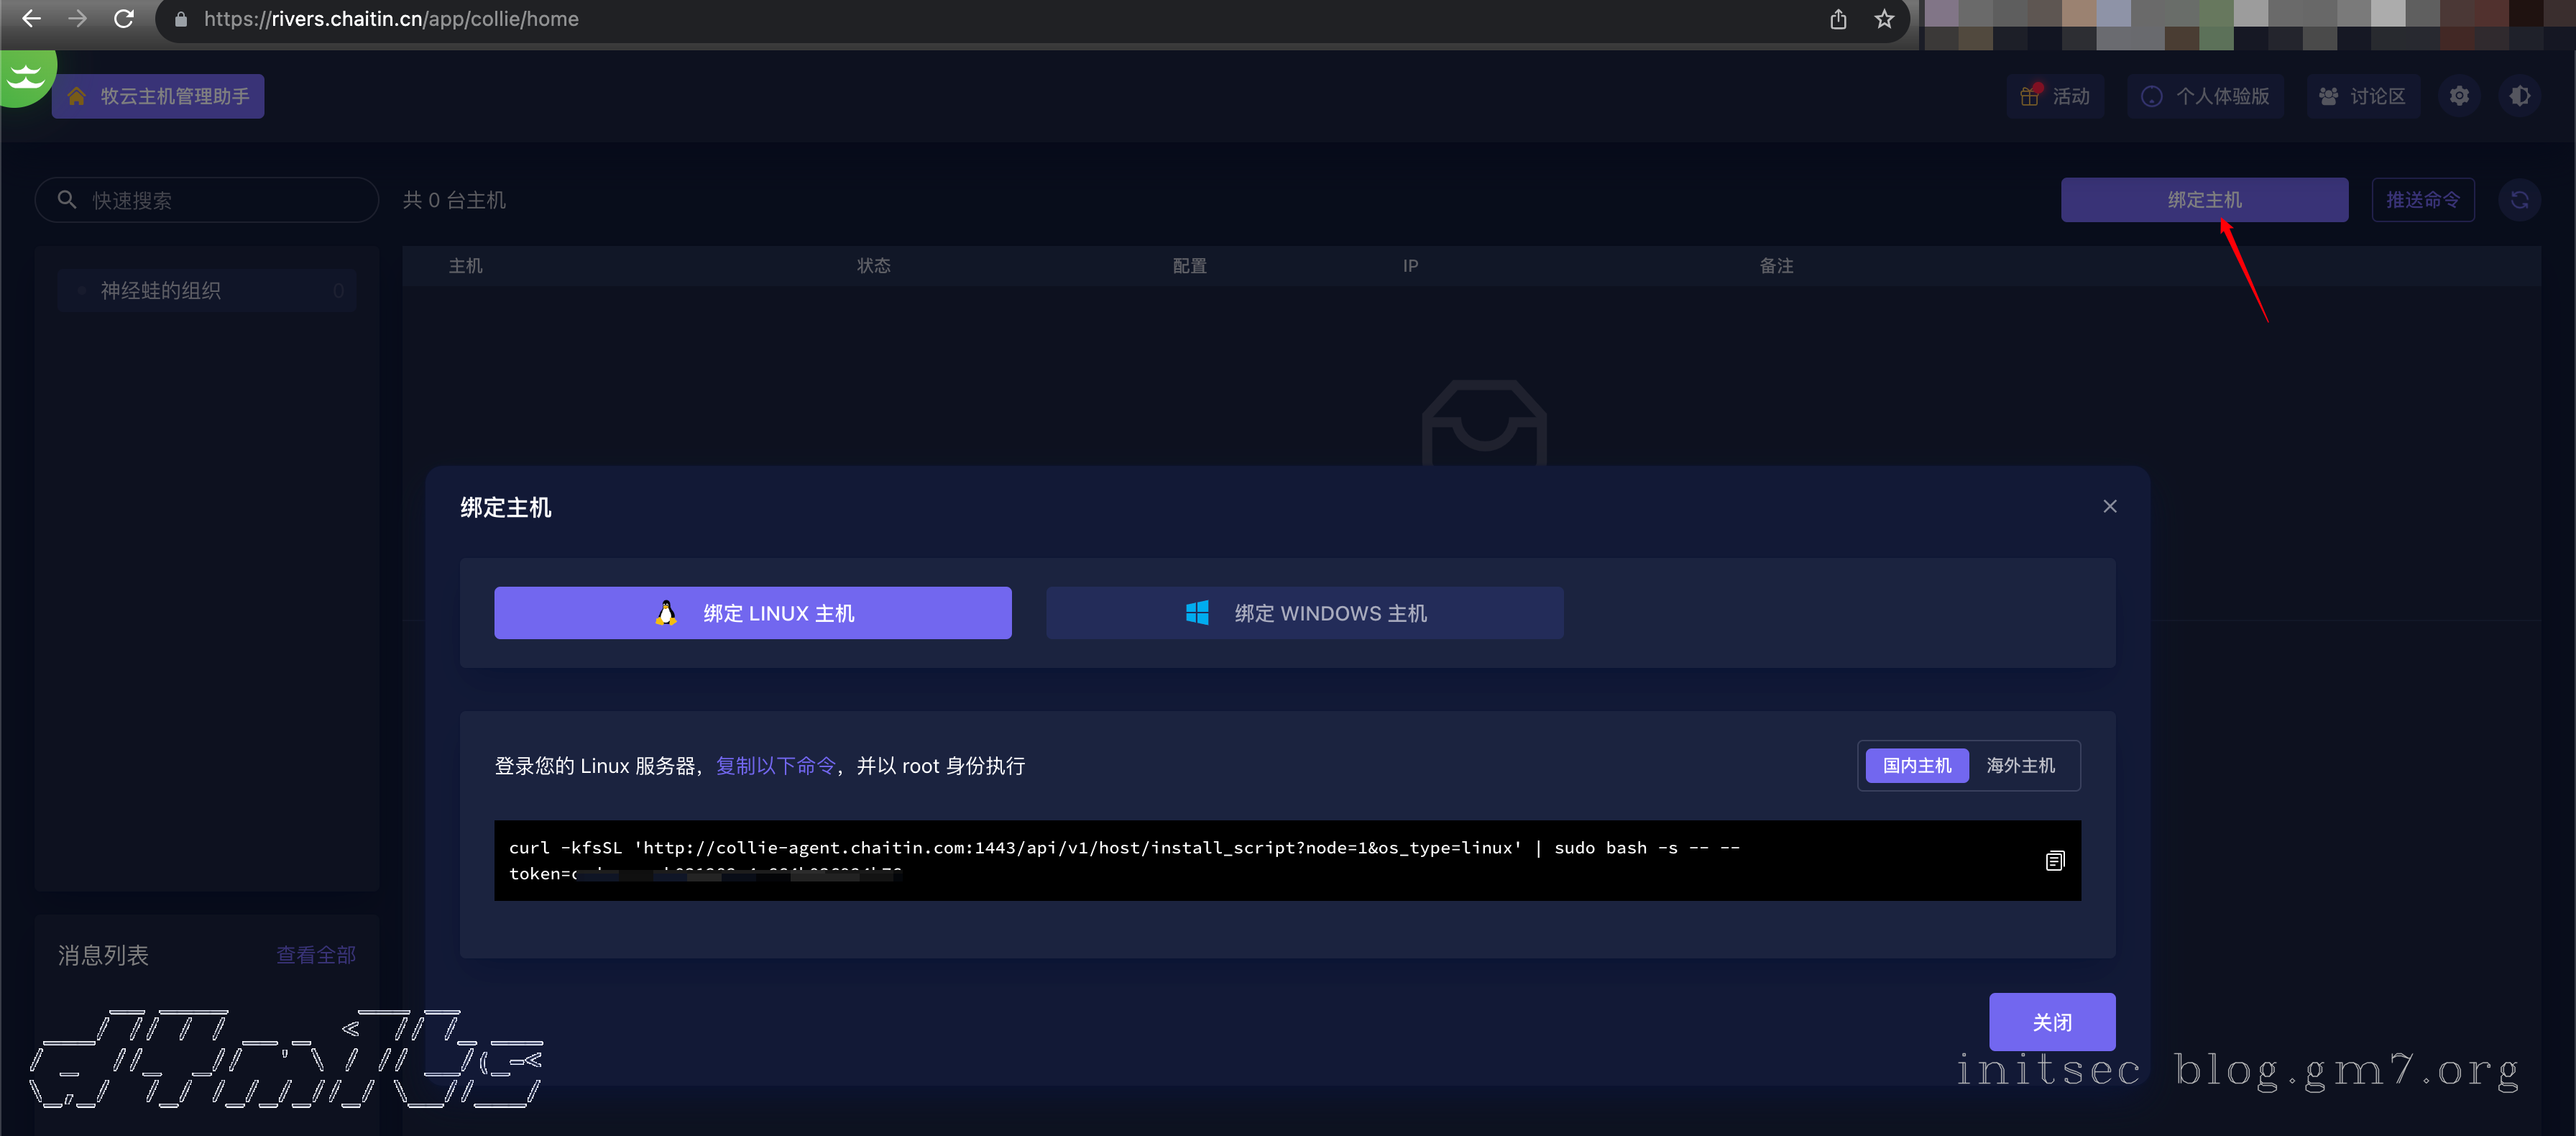Screen dimensions: 2576x1136
Task: Open 个人体验版 menu
Action: click(2205, 96)
